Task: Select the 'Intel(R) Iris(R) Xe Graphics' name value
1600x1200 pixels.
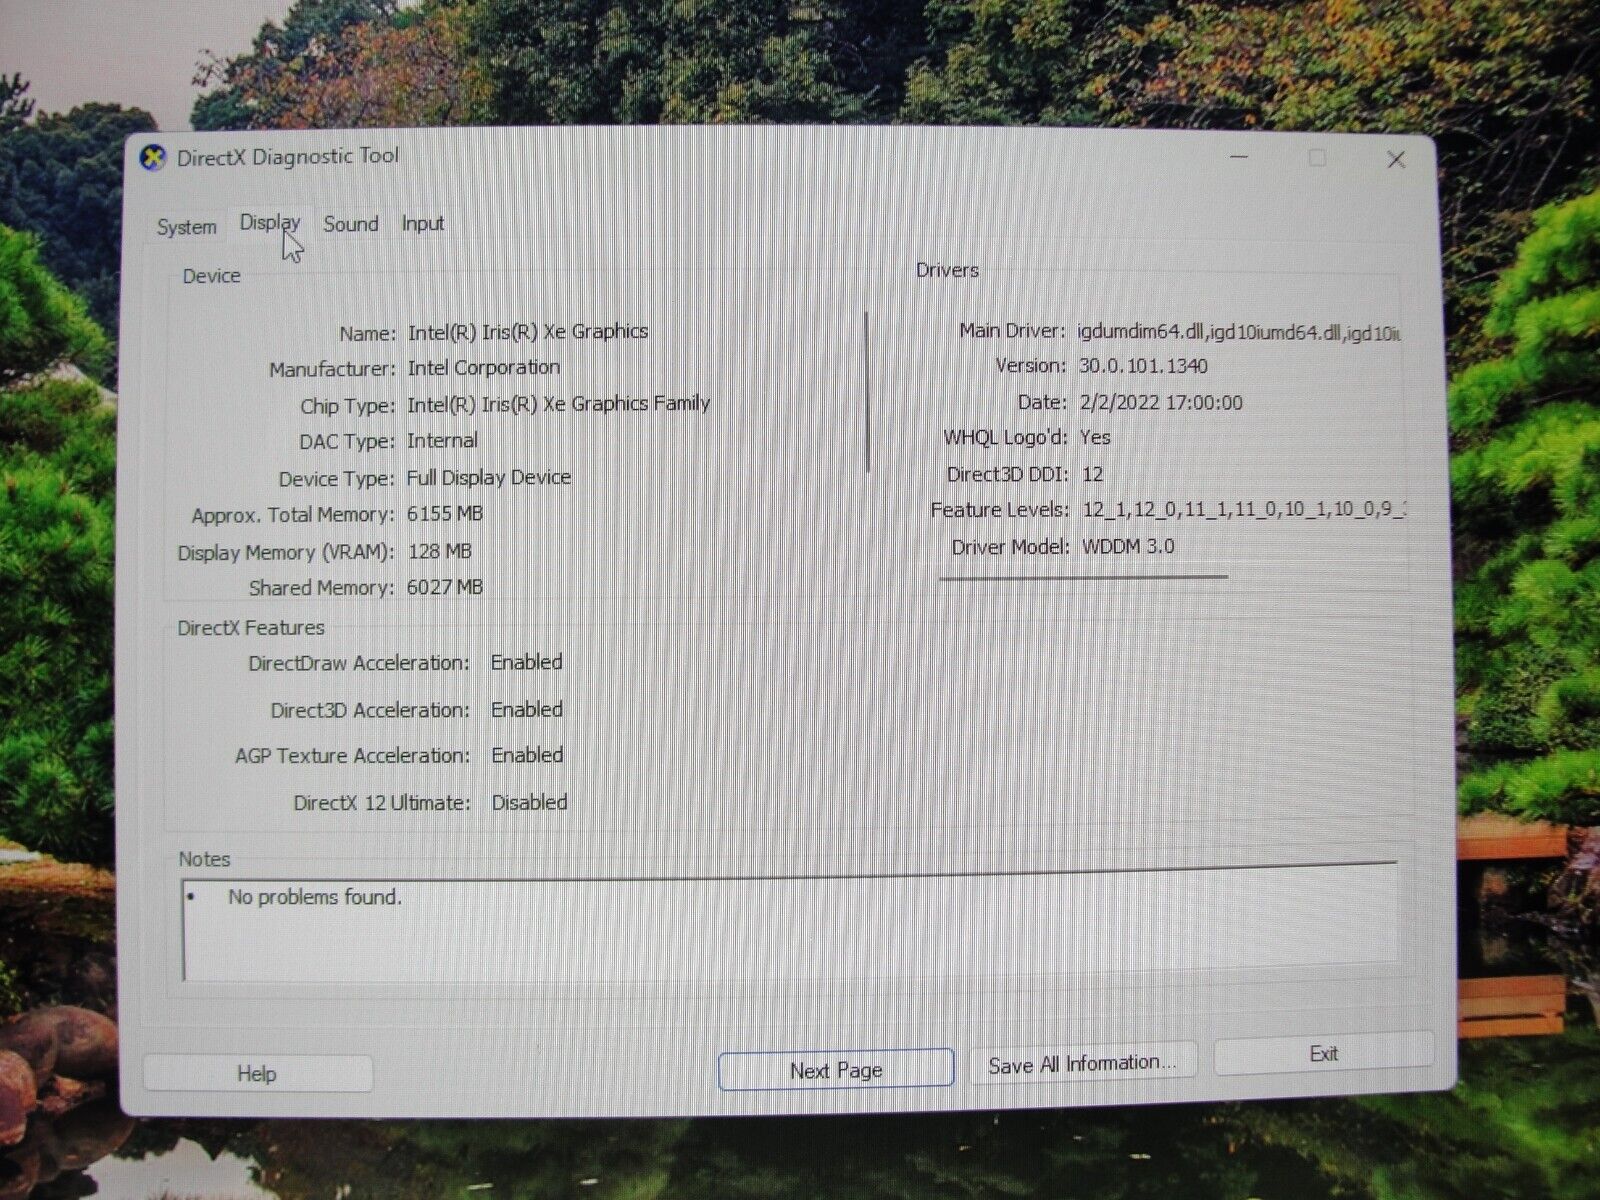Action: tap(528, 332)
